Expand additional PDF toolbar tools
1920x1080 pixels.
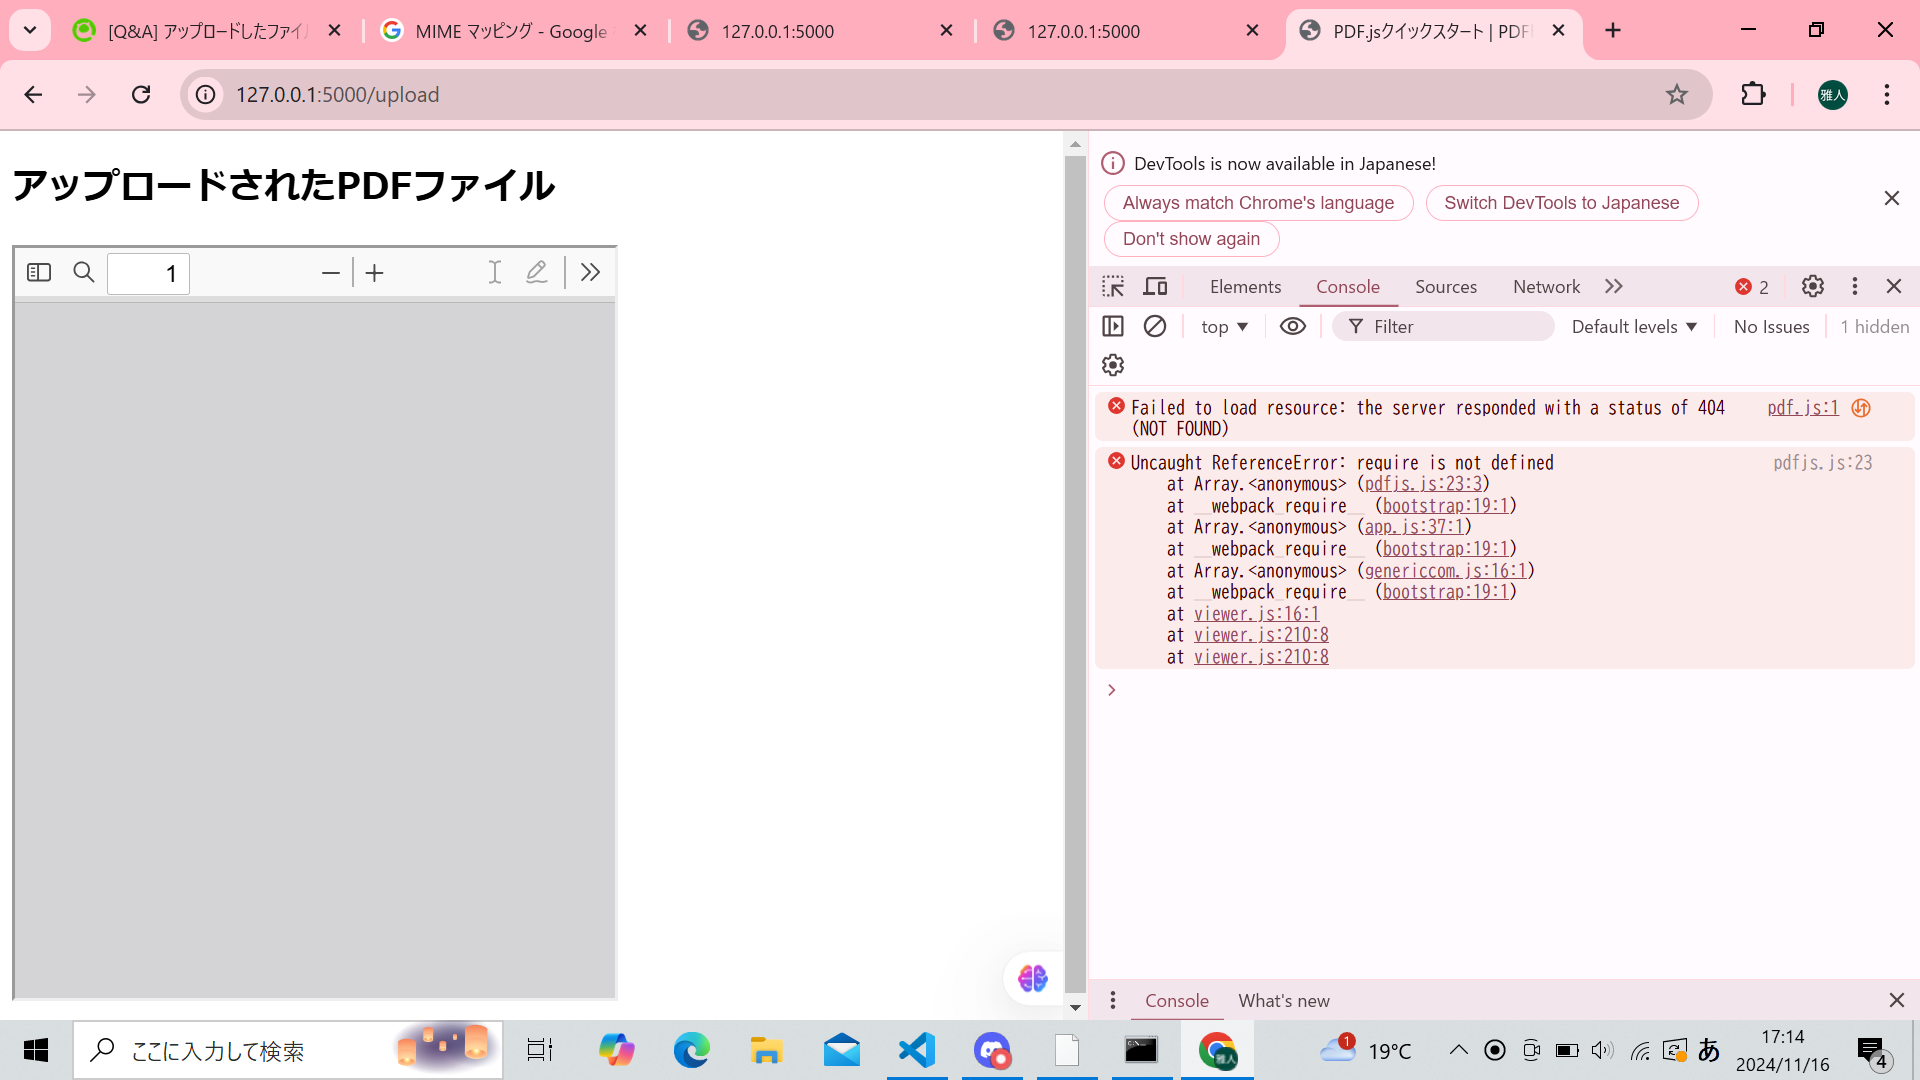coord(590,272)
